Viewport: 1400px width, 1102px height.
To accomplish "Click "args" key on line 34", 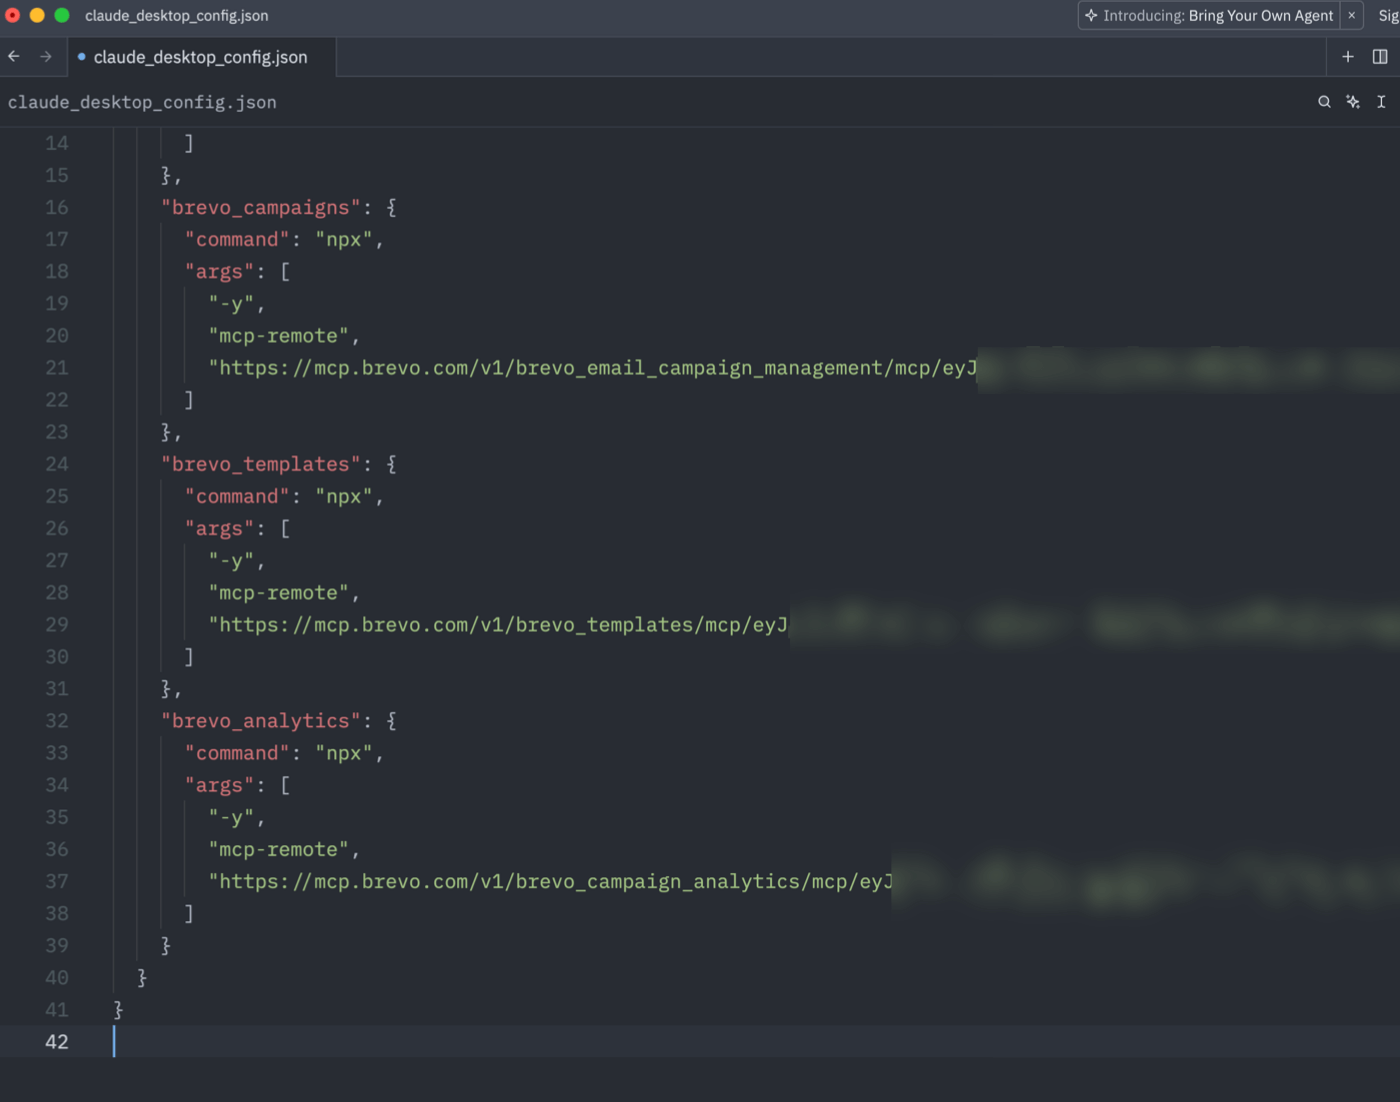I will (219, 785).
